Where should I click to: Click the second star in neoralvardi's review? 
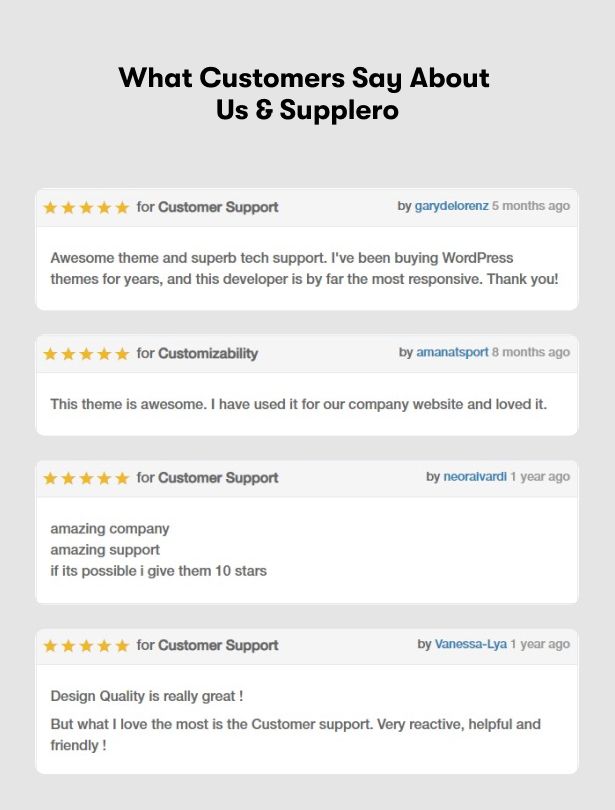tap(68, 479)
